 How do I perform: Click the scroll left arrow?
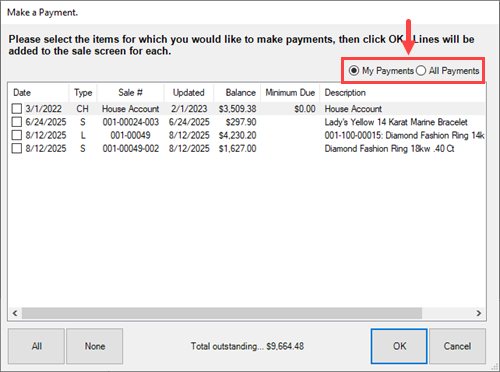[x=15, y=313]
